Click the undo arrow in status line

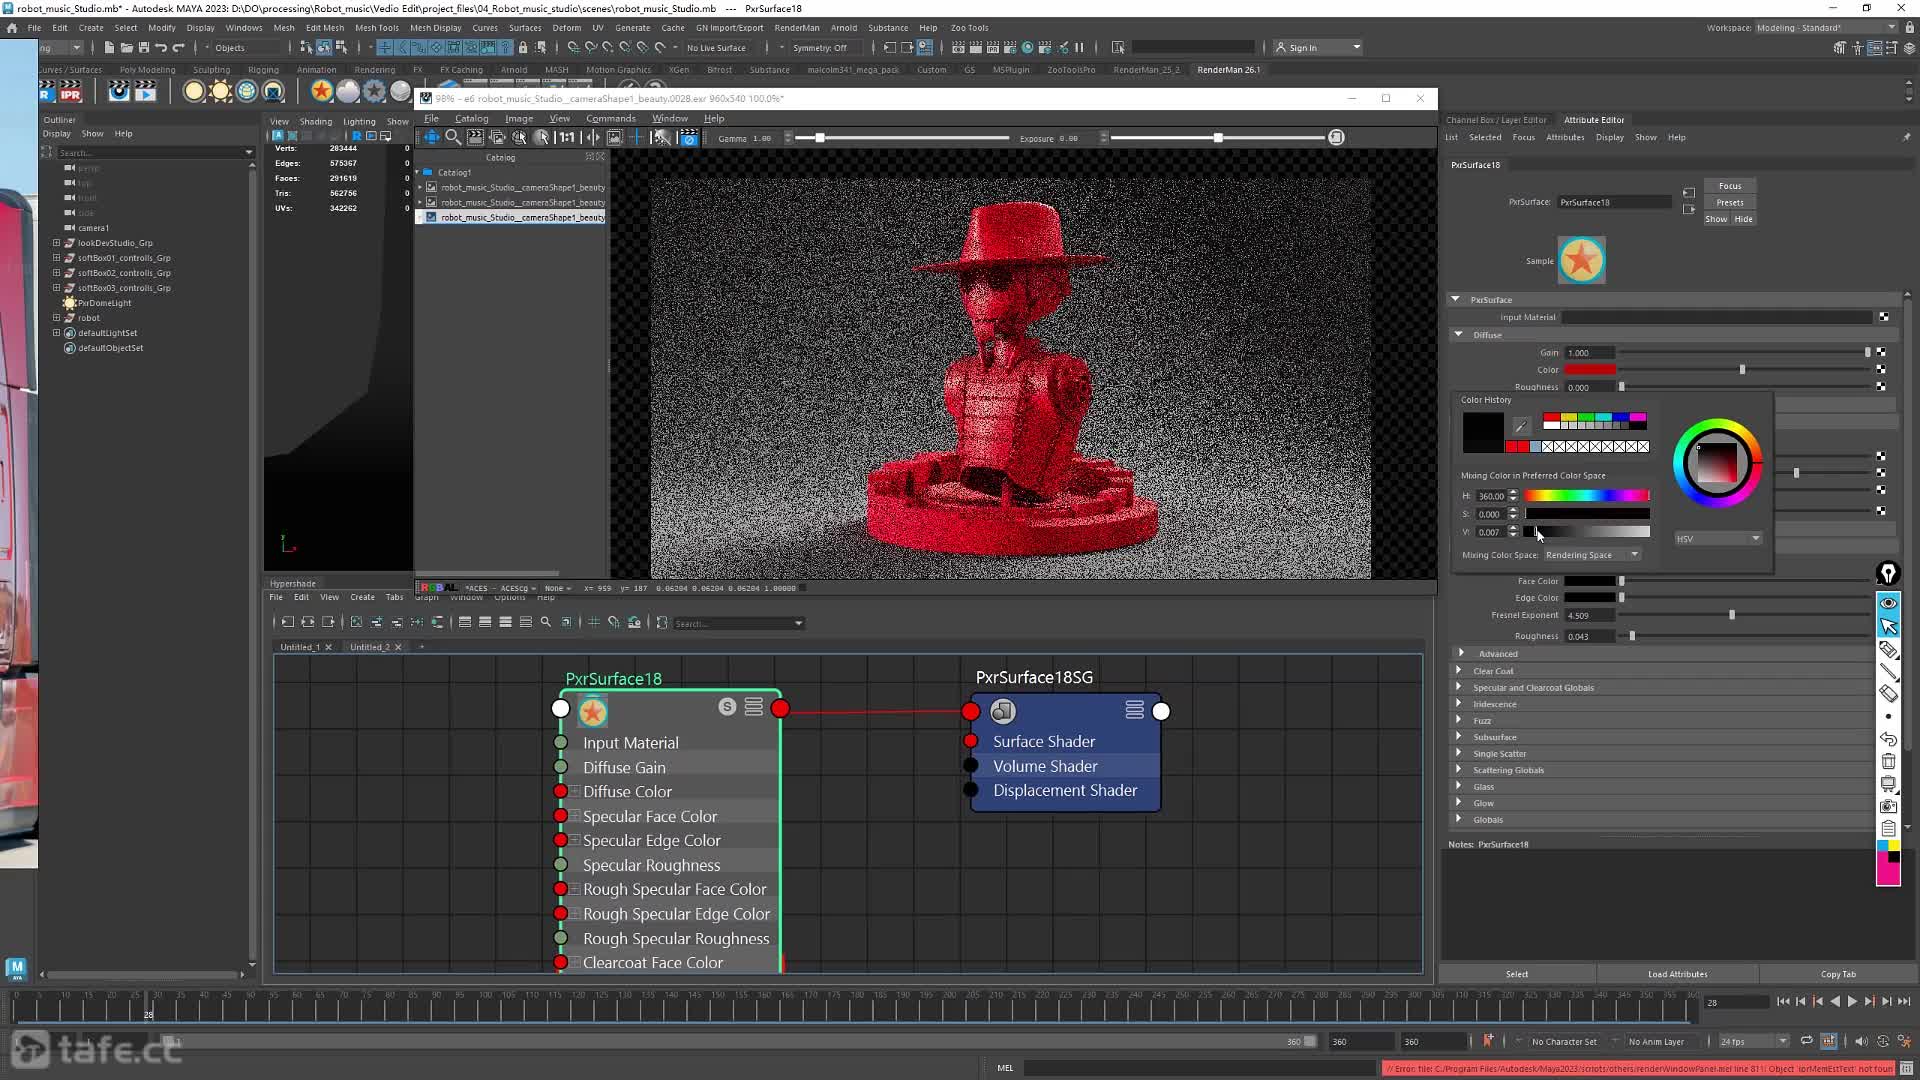click(x=161, y=47)
